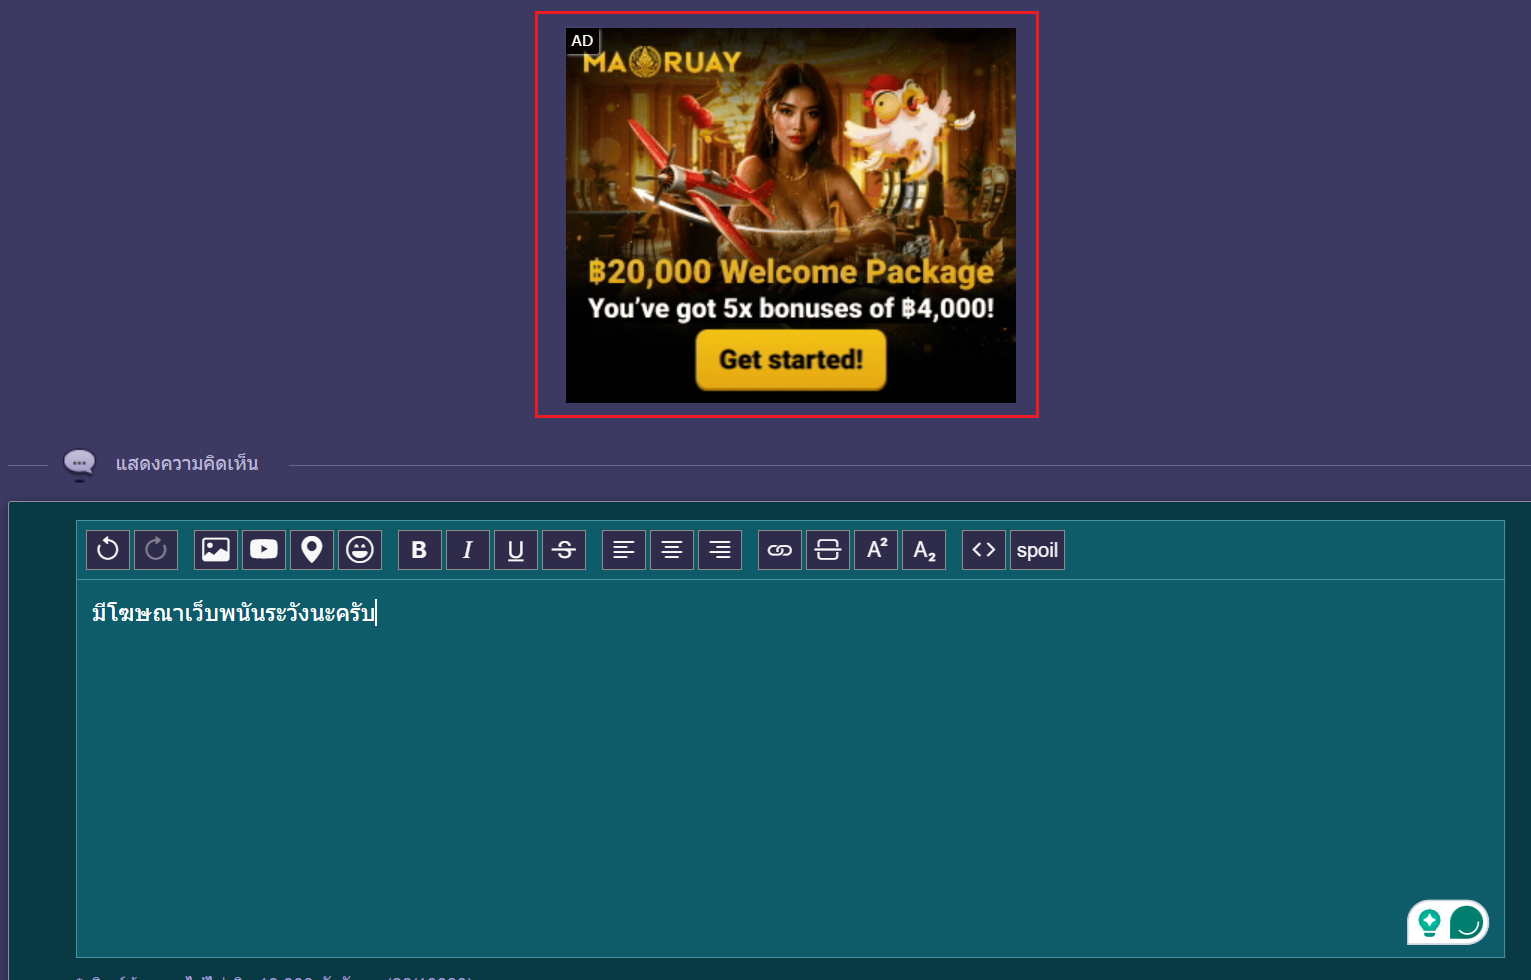This screenshot has width=1531, height=980.
Task: Click the undo icon in editor toolbar
Action: coord(108,550)
